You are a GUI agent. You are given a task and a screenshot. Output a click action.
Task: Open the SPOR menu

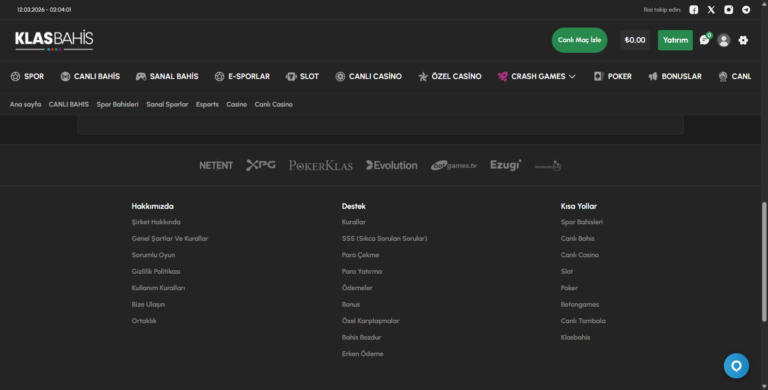(27, 76)
